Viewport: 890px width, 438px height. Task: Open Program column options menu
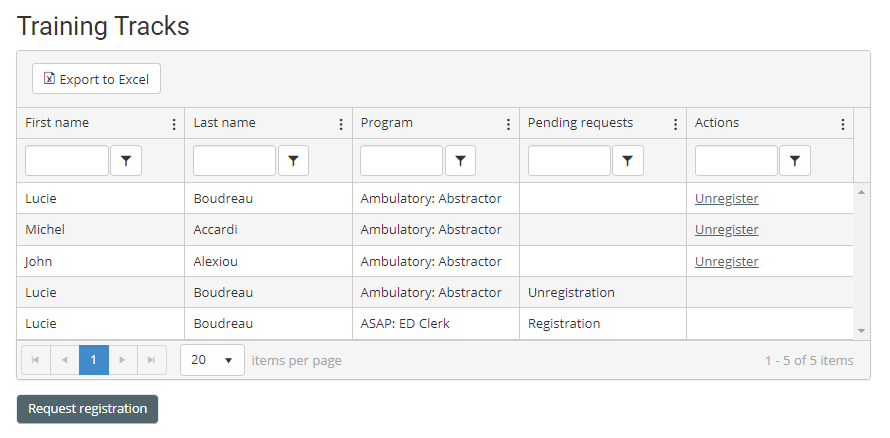(508, 124)
